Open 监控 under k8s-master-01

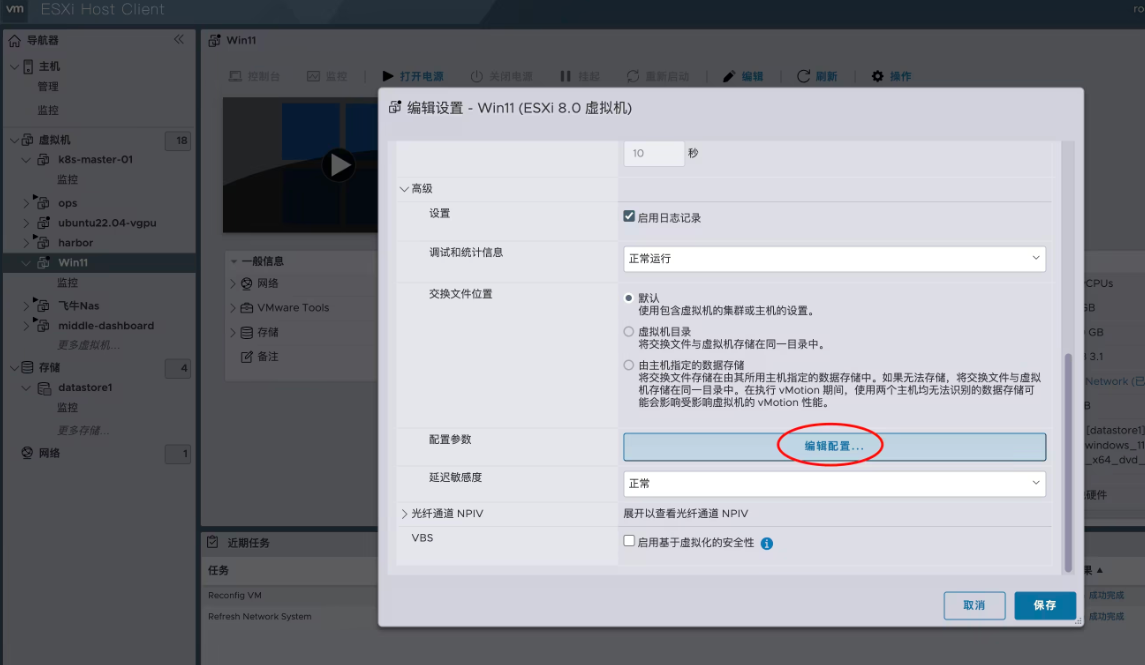pos(68,180)
